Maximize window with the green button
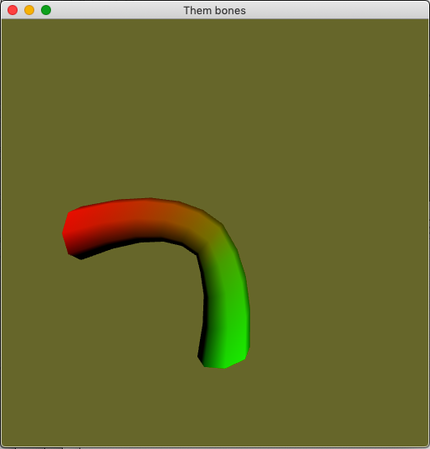 point(46,10)
